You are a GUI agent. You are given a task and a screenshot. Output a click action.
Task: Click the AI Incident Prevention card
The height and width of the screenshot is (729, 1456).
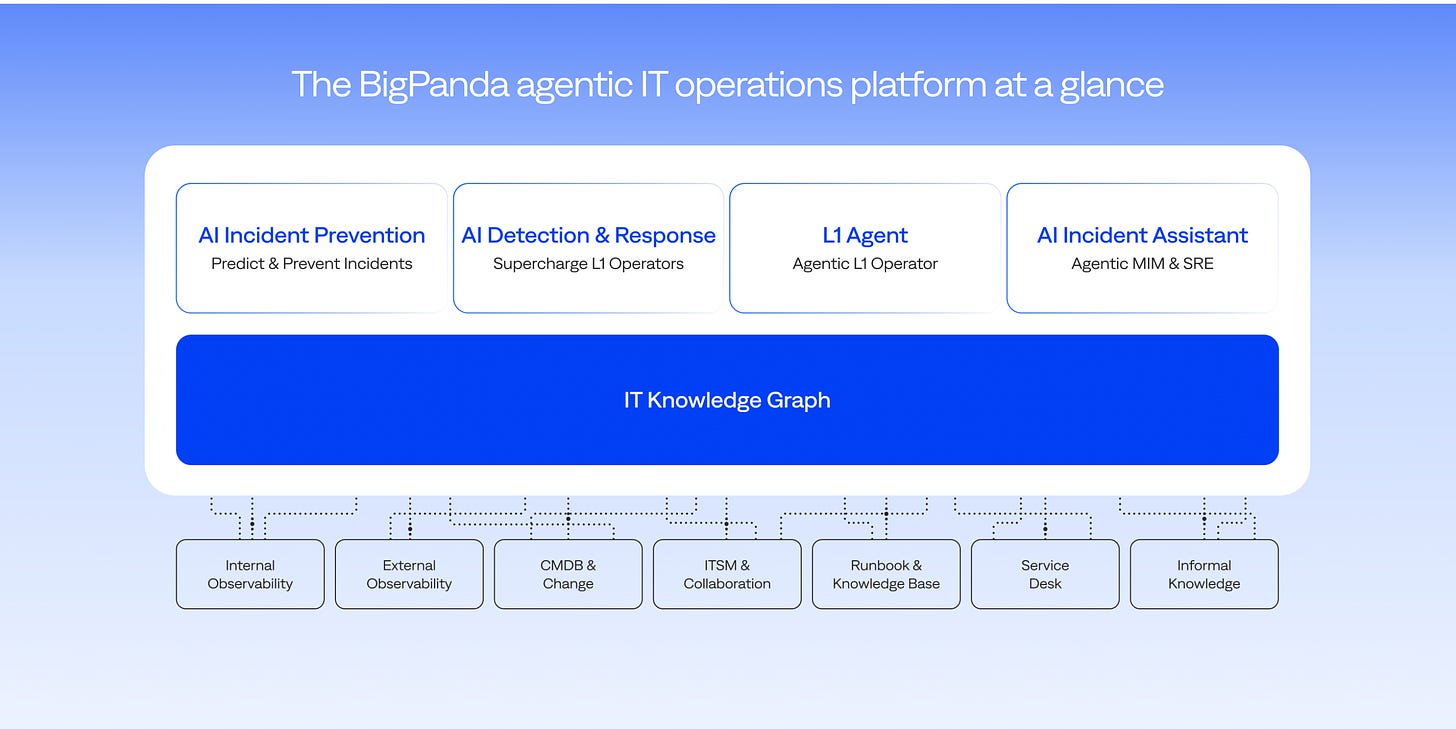[312, 248]
